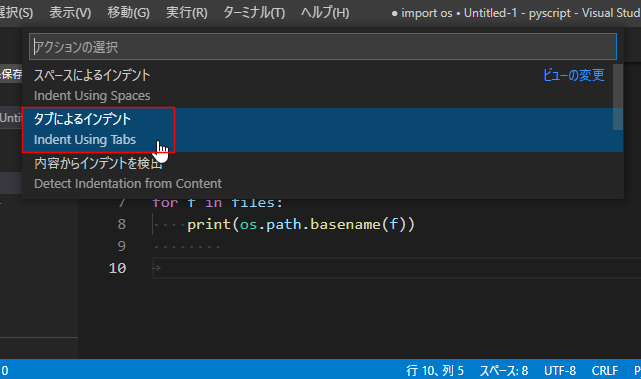The width and height of the screenshot is (641, 379).
Task: Open the ヘルプ(H) menu
Action: (325, 13)
